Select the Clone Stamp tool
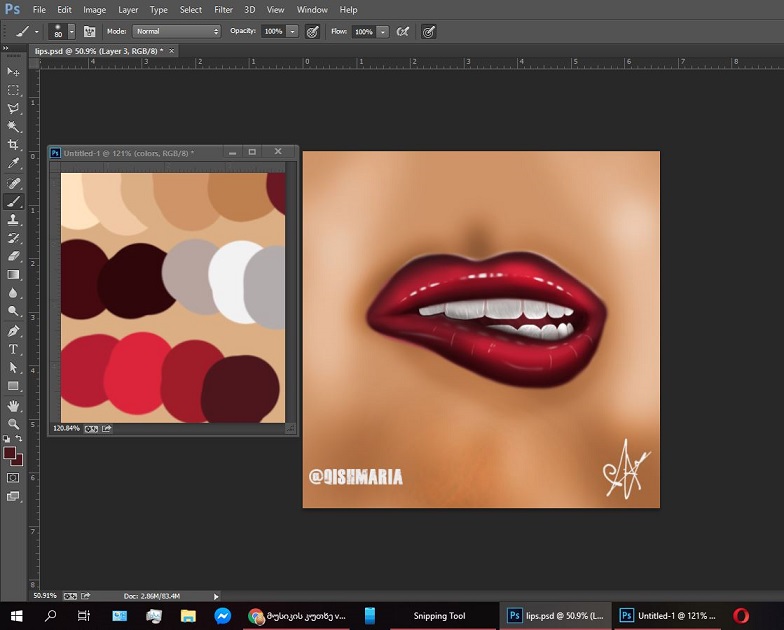This screenshot has width=784, height=630. tap(14, 220)
